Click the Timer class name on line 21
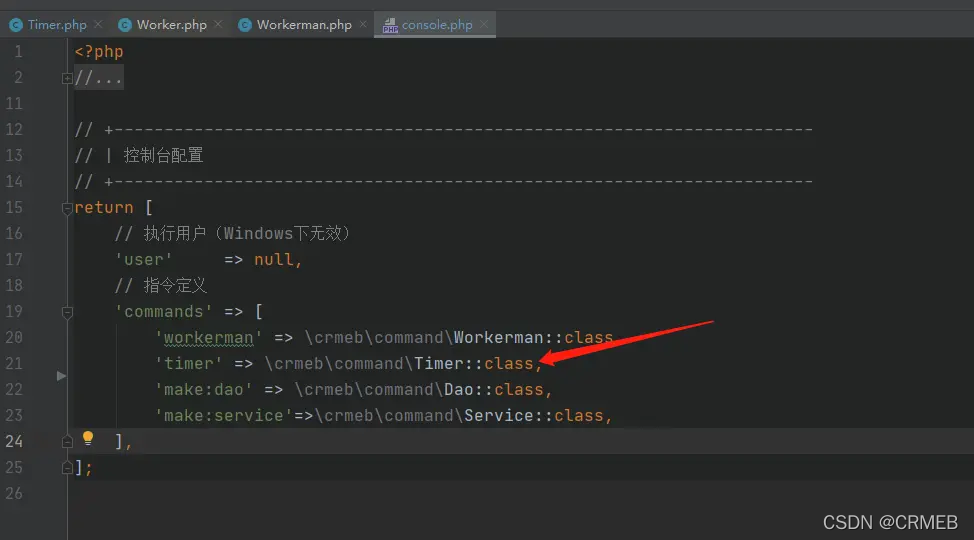This screenshot has width=974, height=540. point(439,364)
